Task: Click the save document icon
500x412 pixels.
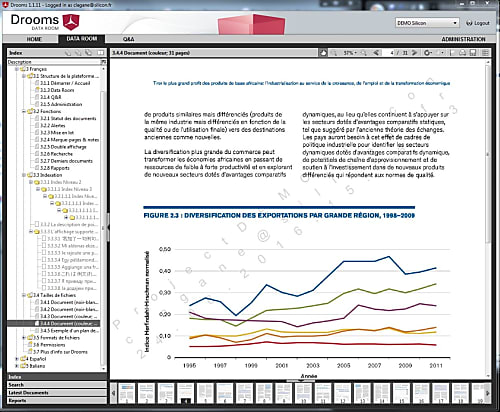Action: pos(473,53)
